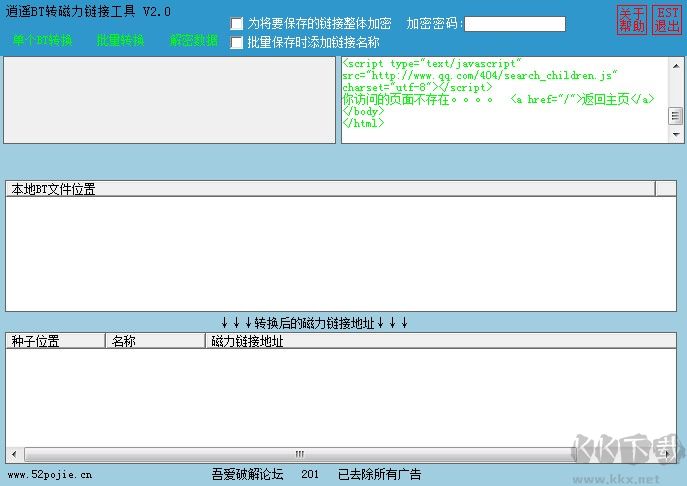Click the www.52pojie.cn link text

50,475
